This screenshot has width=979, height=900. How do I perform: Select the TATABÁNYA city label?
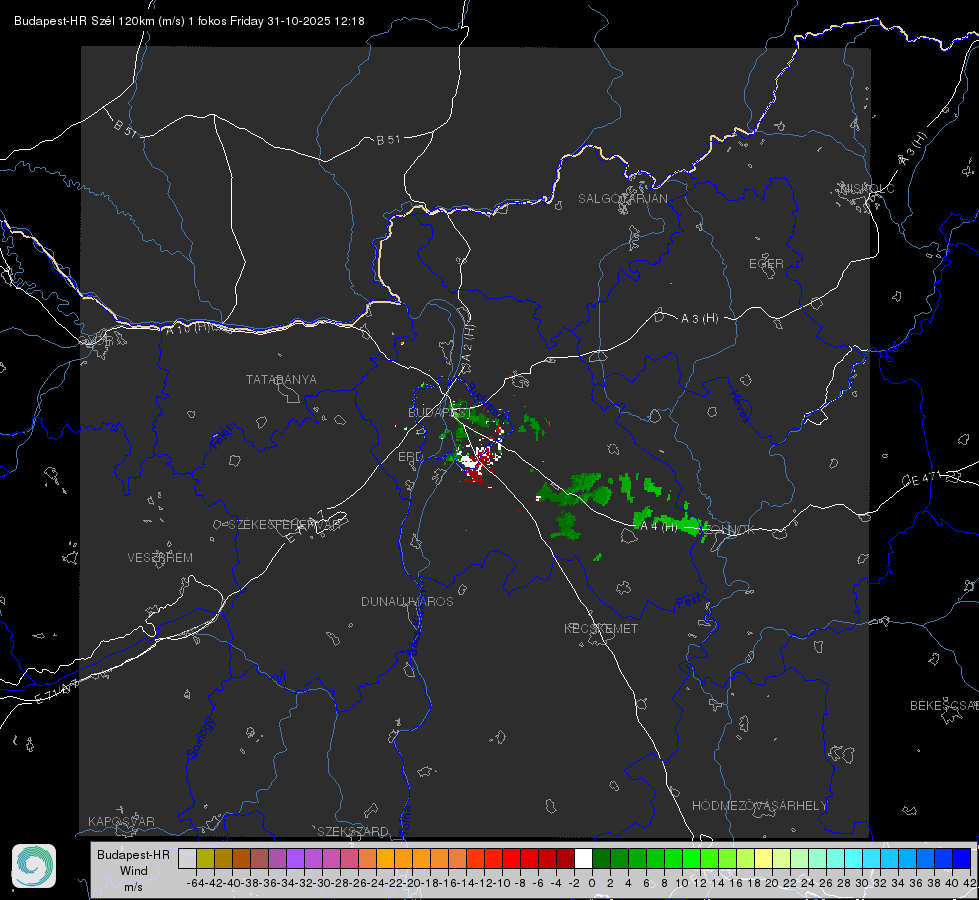[281, 380]
